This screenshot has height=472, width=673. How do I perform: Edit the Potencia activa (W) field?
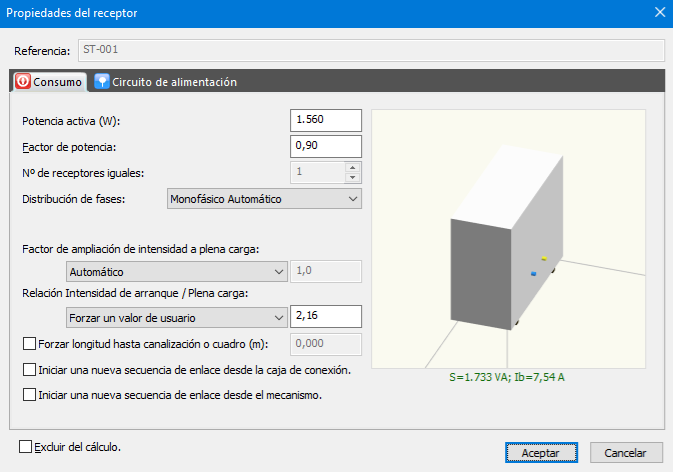(326, 120)
